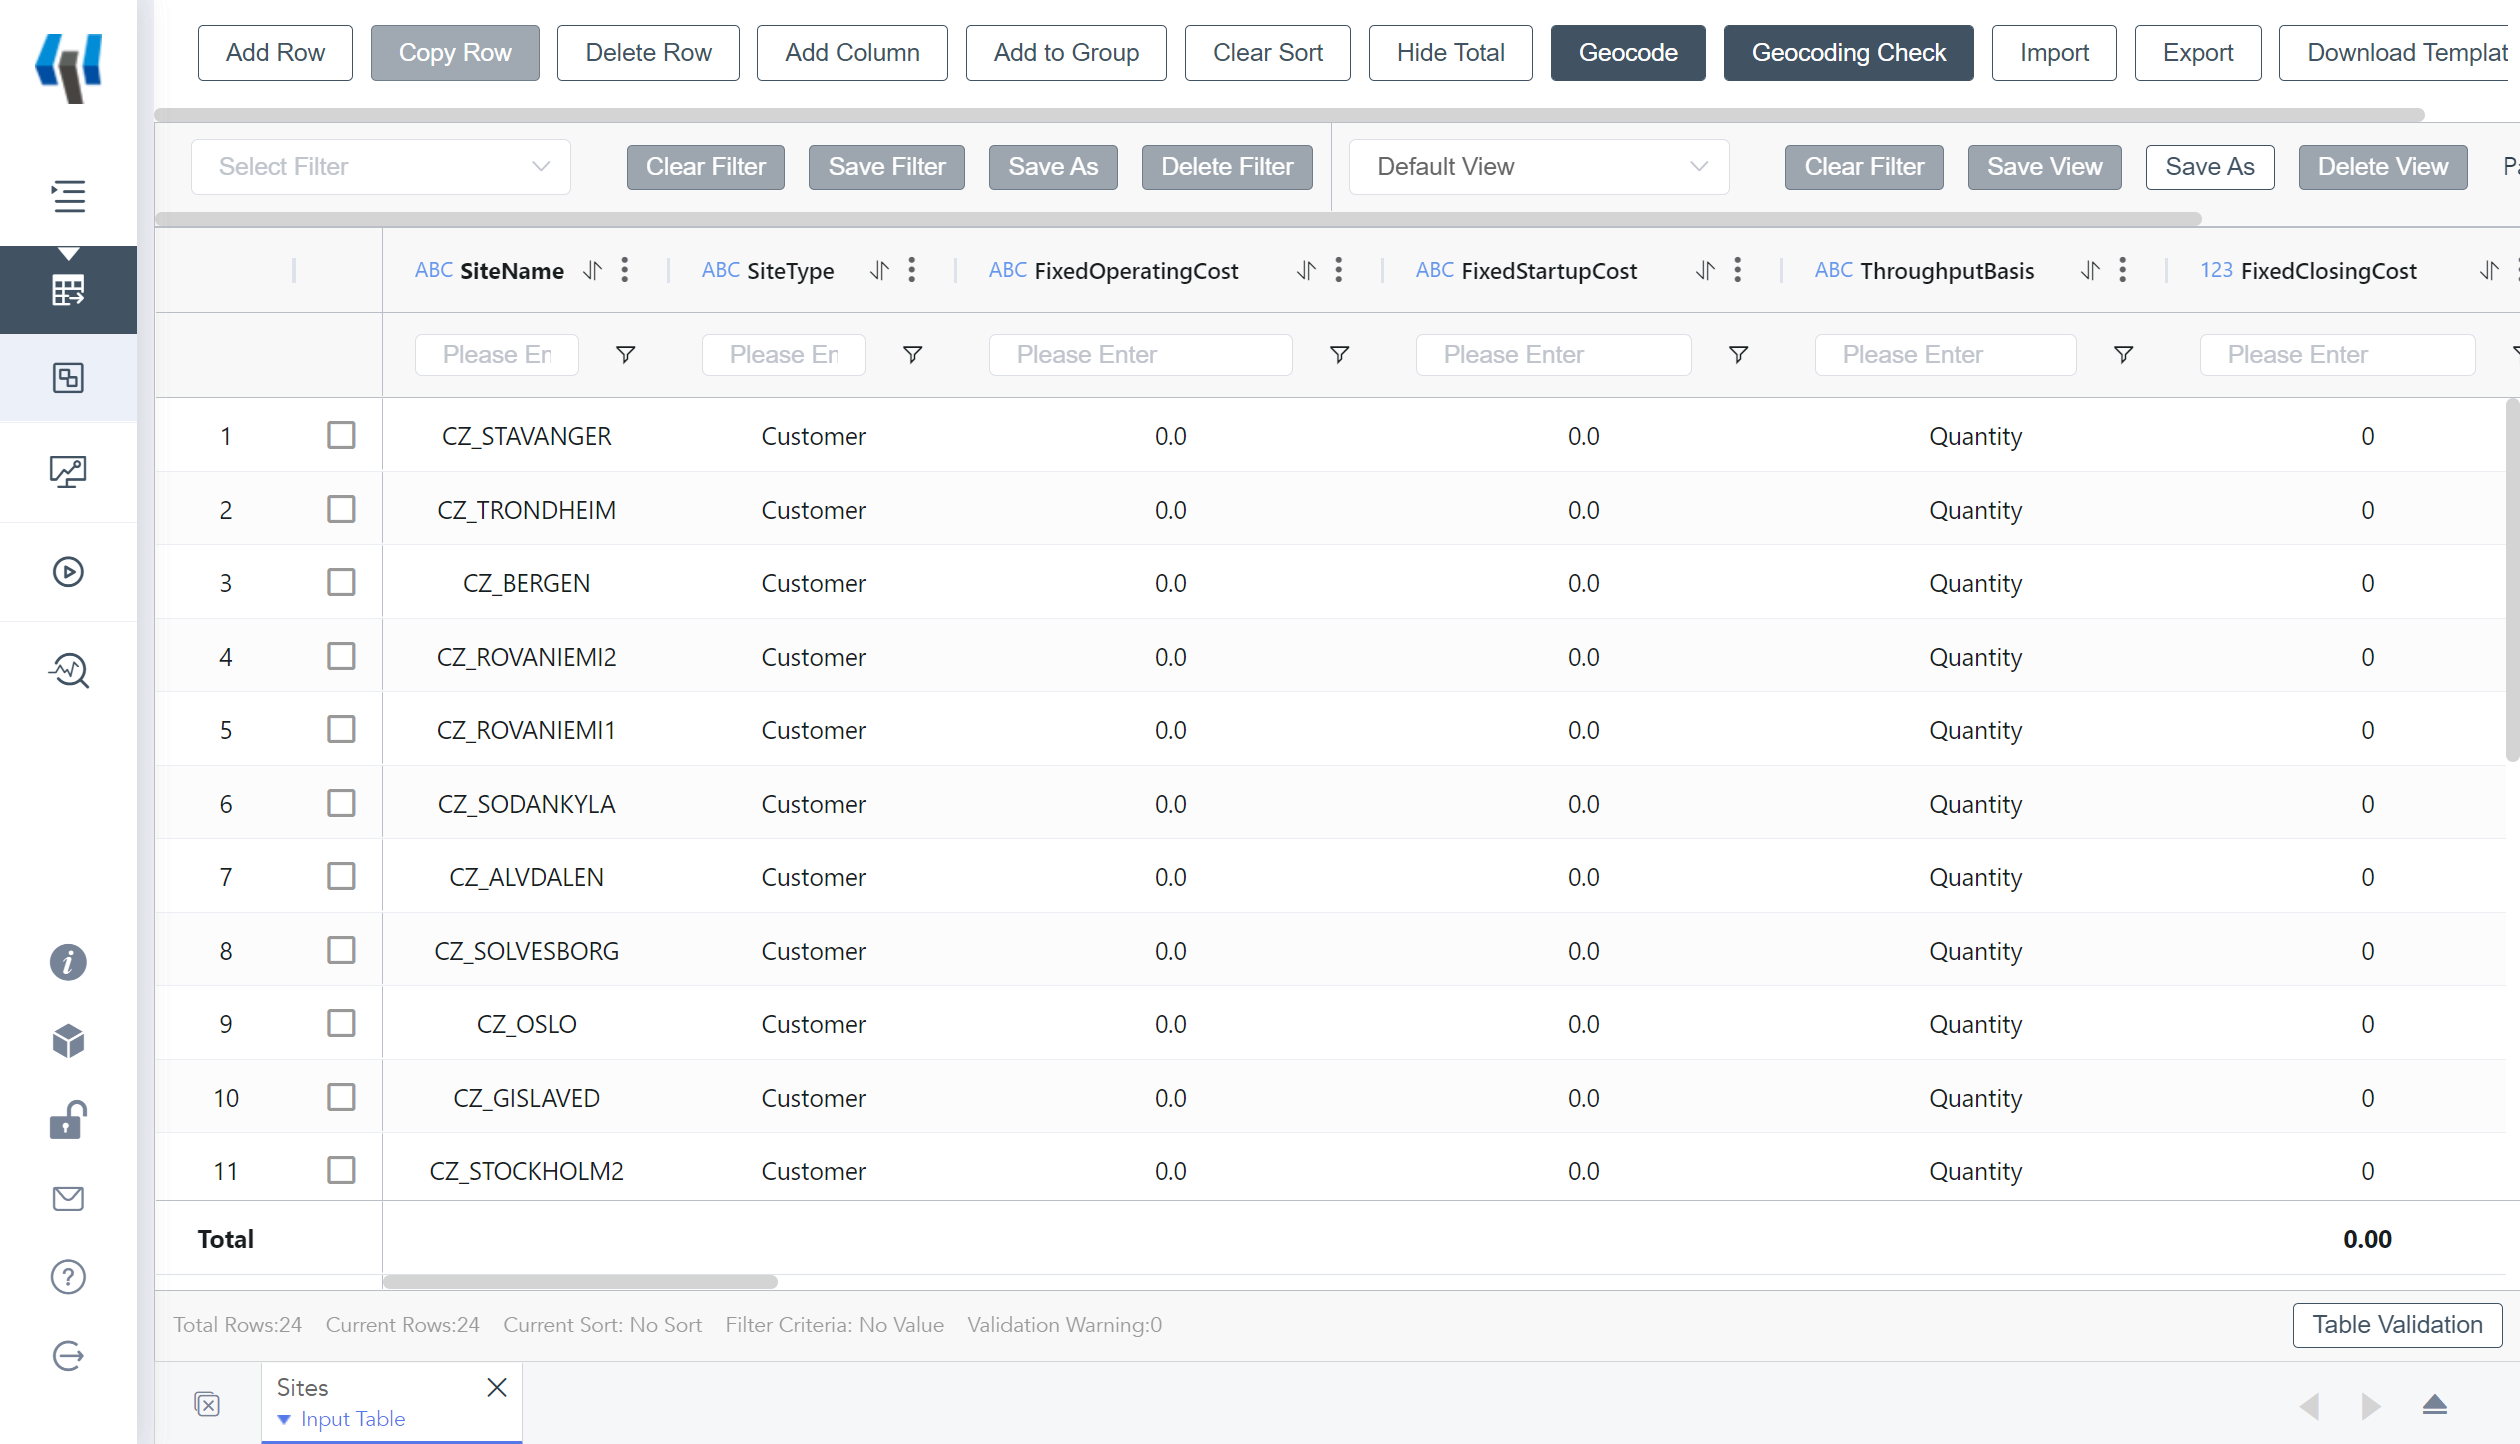Click the Geocode button
The height and width of the screenshot is (1444, 2520).
pyautogui.click(x=1628, y=53)
